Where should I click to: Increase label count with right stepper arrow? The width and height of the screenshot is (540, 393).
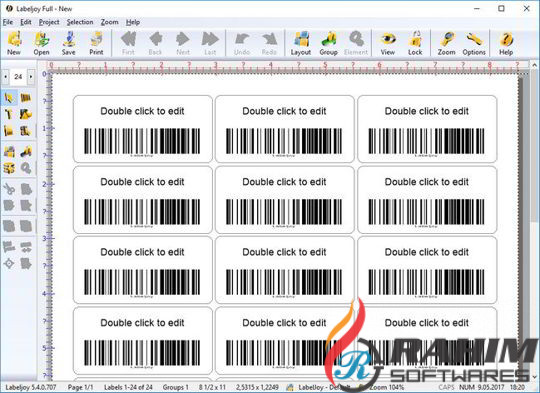pos(31,76)
